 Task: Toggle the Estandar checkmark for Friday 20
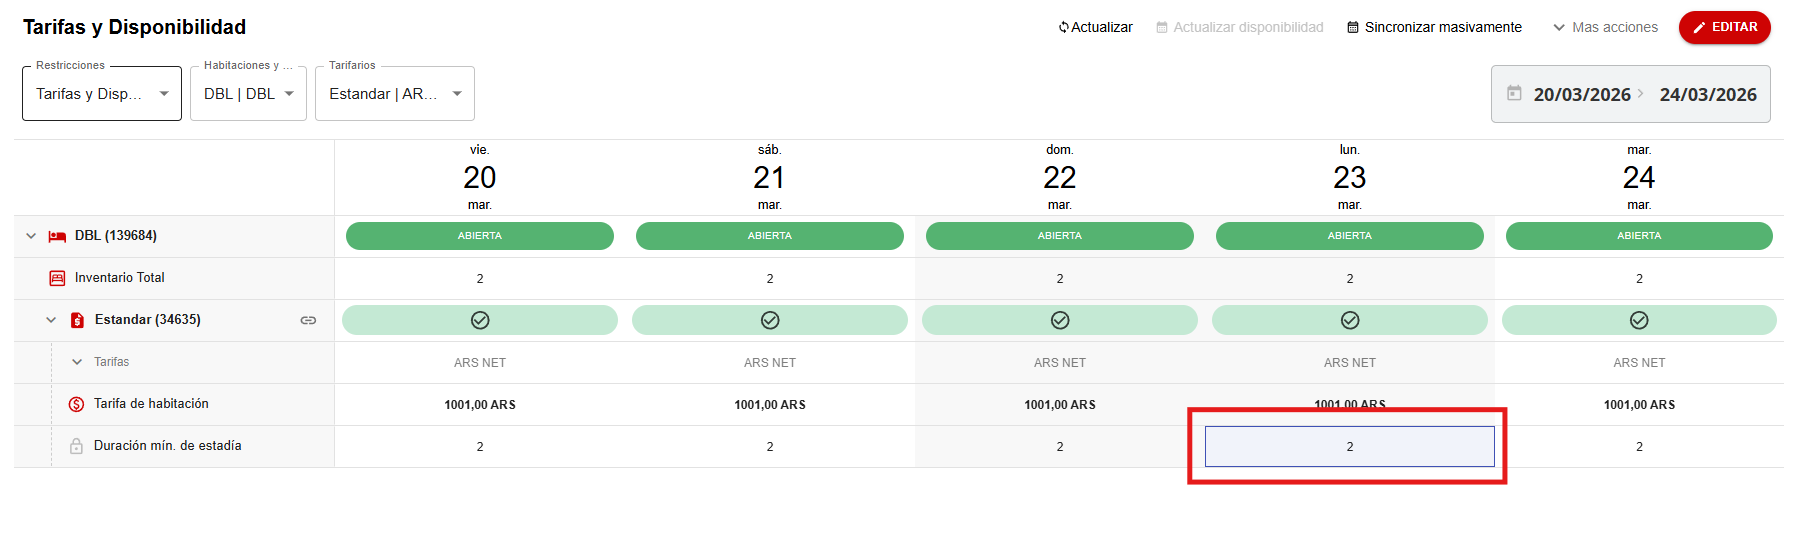click(x=480, y=320)
